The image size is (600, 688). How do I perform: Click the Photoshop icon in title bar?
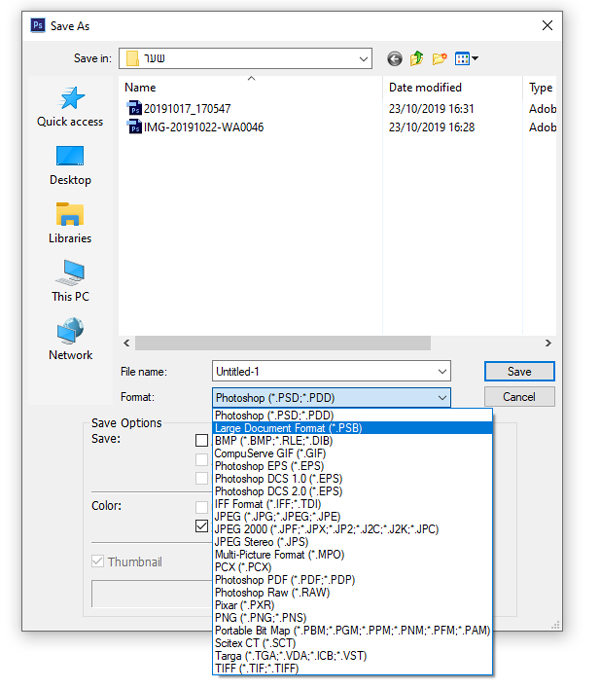[x=38, y=25]
